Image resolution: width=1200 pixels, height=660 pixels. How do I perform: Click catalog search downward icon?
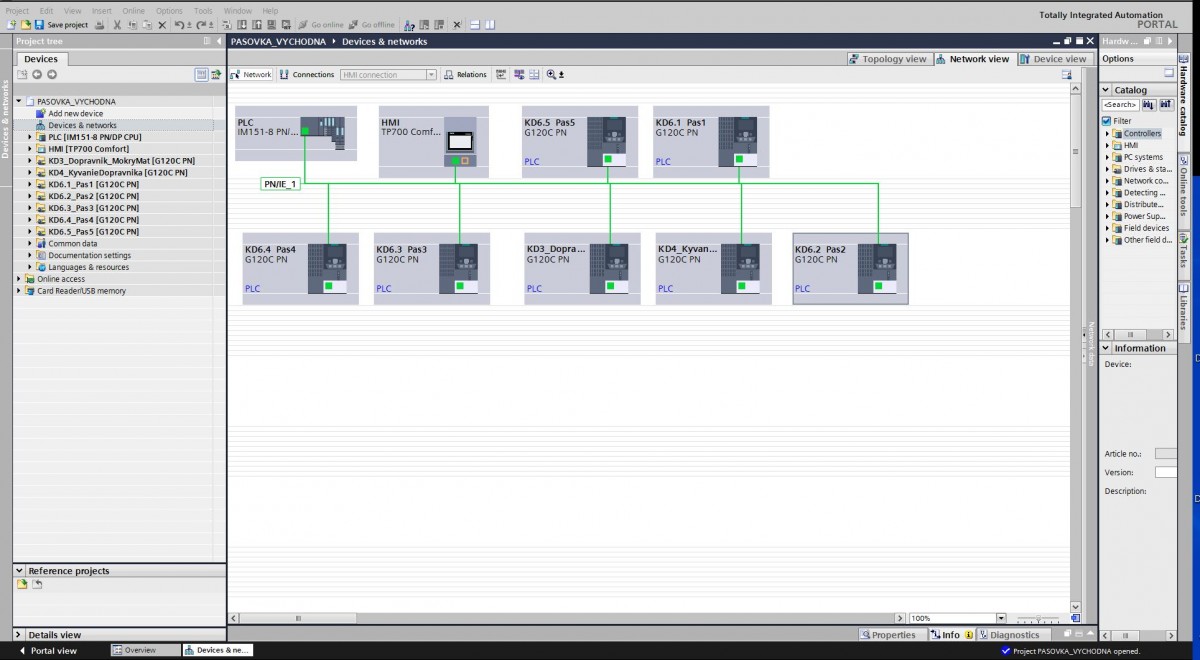1148,104
